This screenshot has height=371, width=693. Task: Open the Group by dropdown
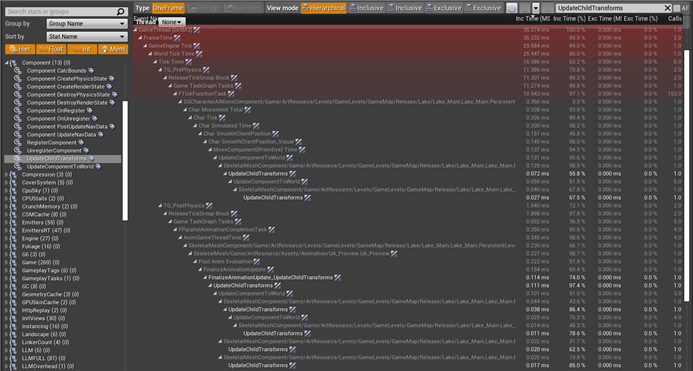pos(87,24)
